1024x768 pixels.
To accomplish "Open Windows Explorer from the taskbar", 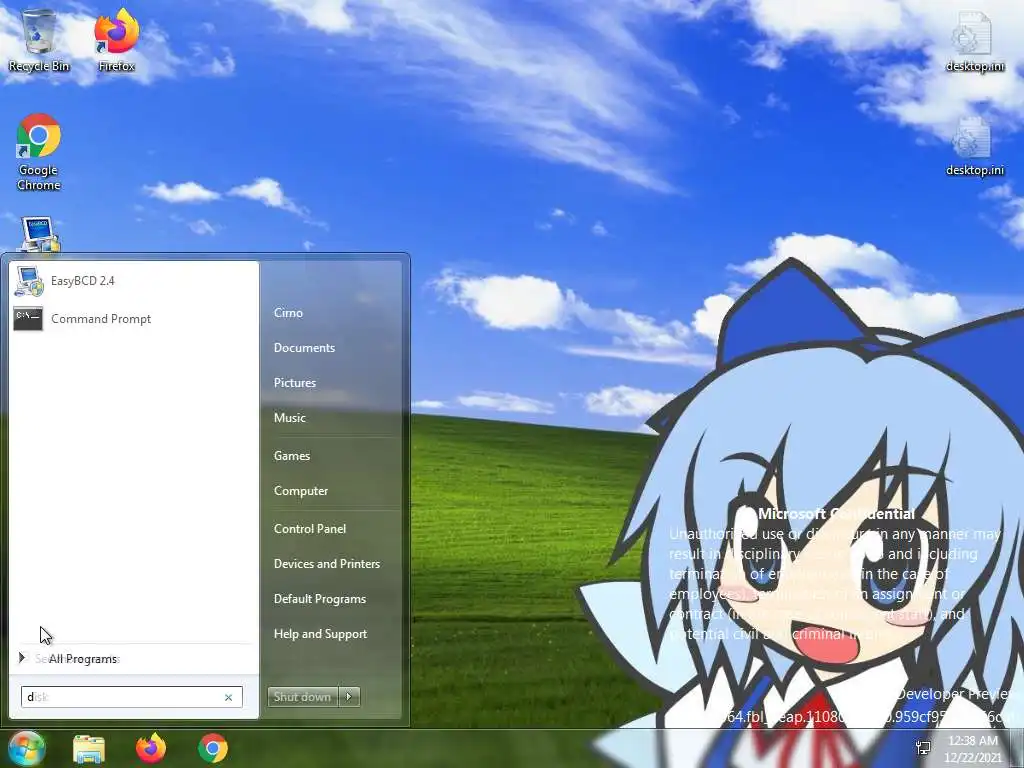I will click(89, 748).
